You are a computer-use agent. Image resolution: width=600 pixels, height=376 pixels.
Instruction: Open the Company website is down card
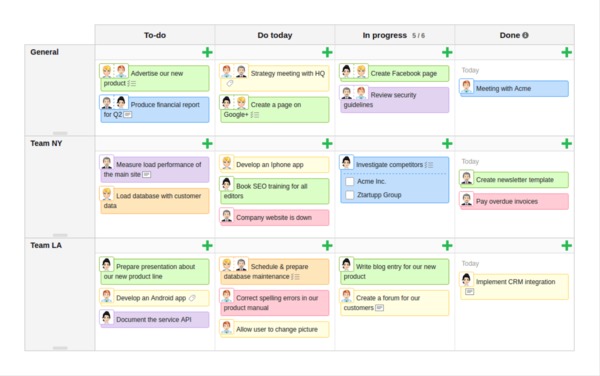tap(274, 217)
